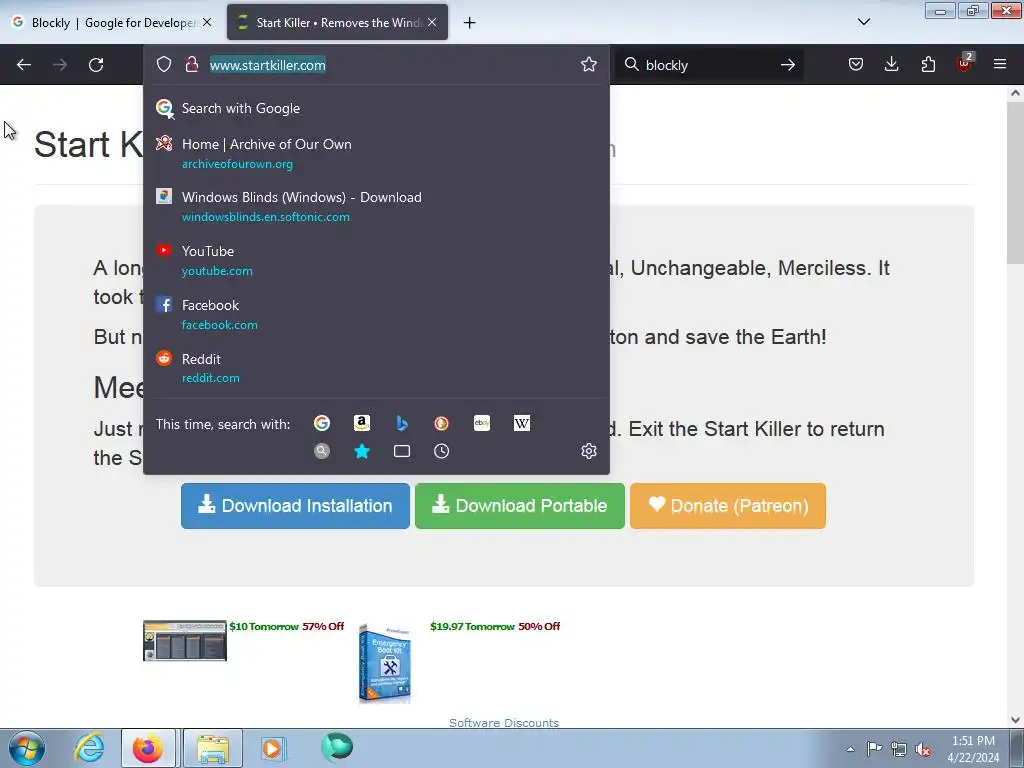Open a new tab with plus
Screen dimensions: 1024x768
coord(469,23)
